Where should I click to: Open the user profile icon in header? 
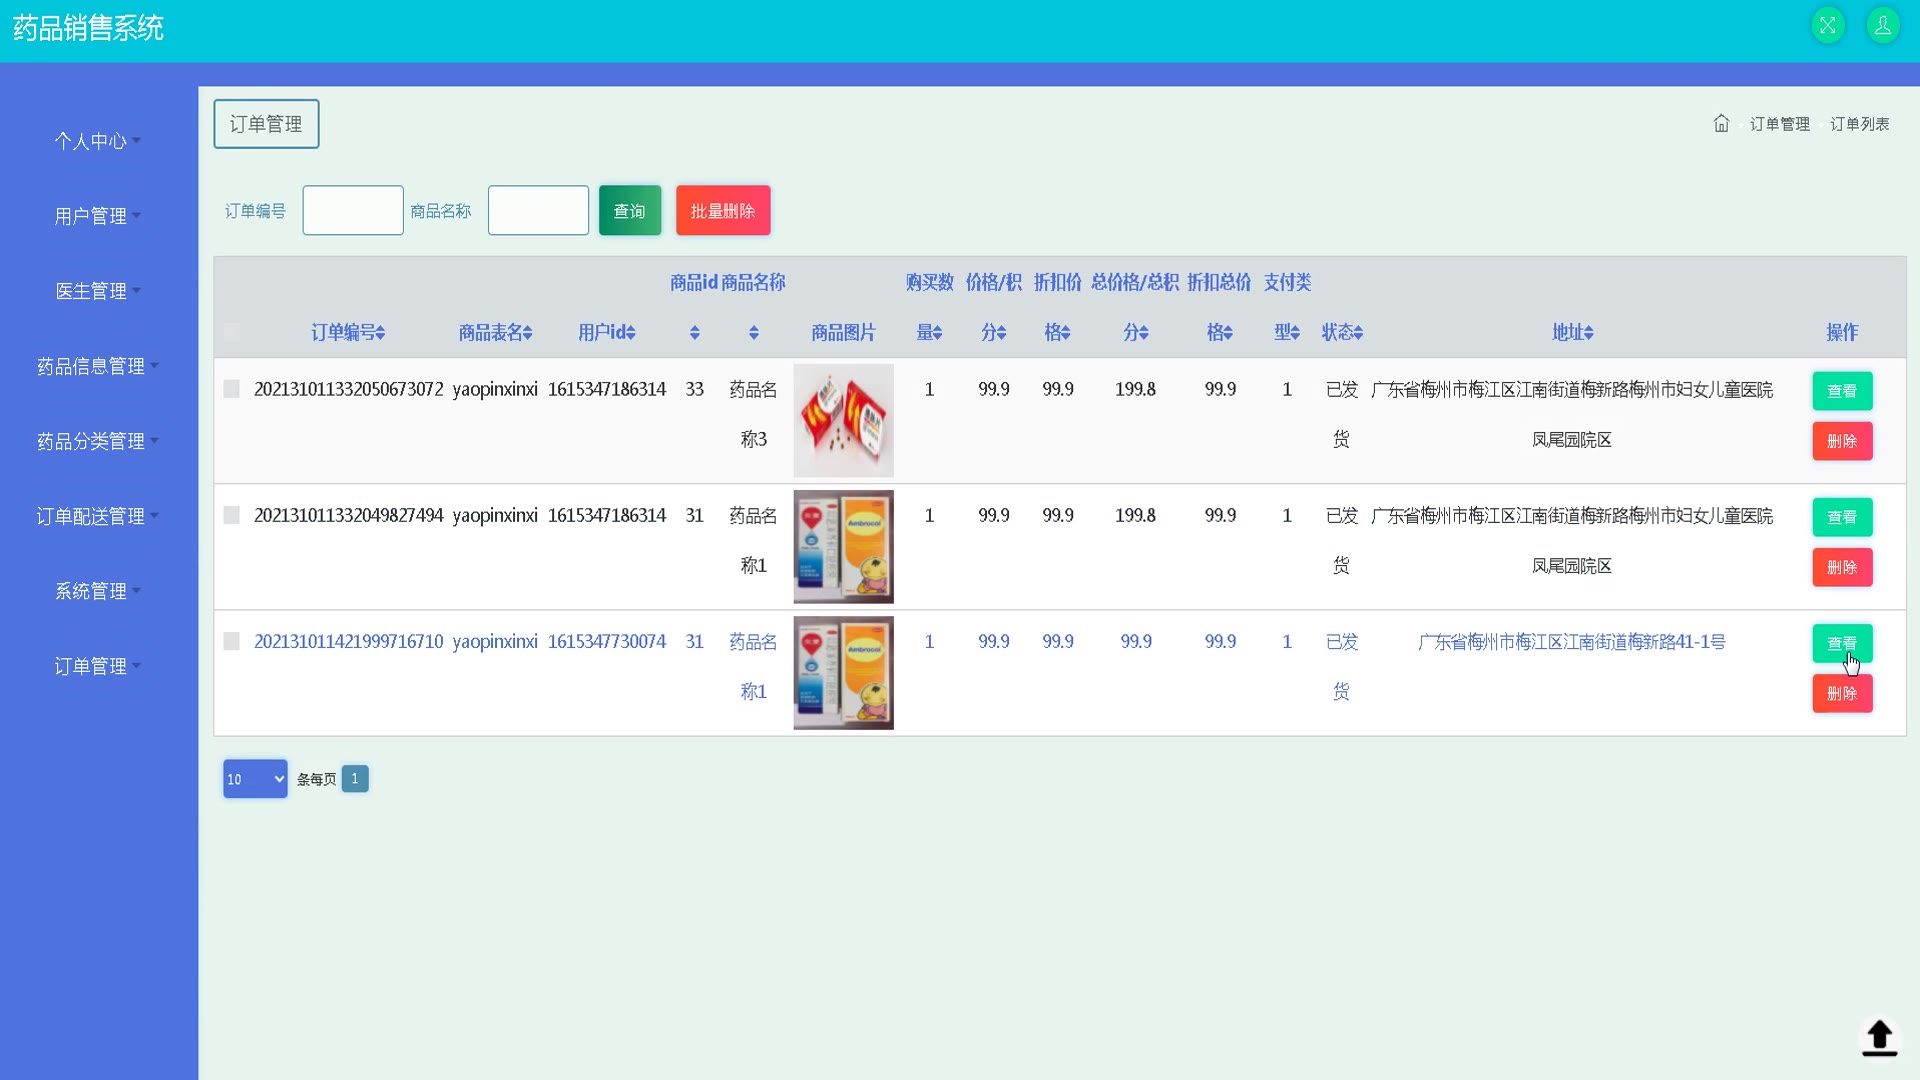coord(1882,26)
